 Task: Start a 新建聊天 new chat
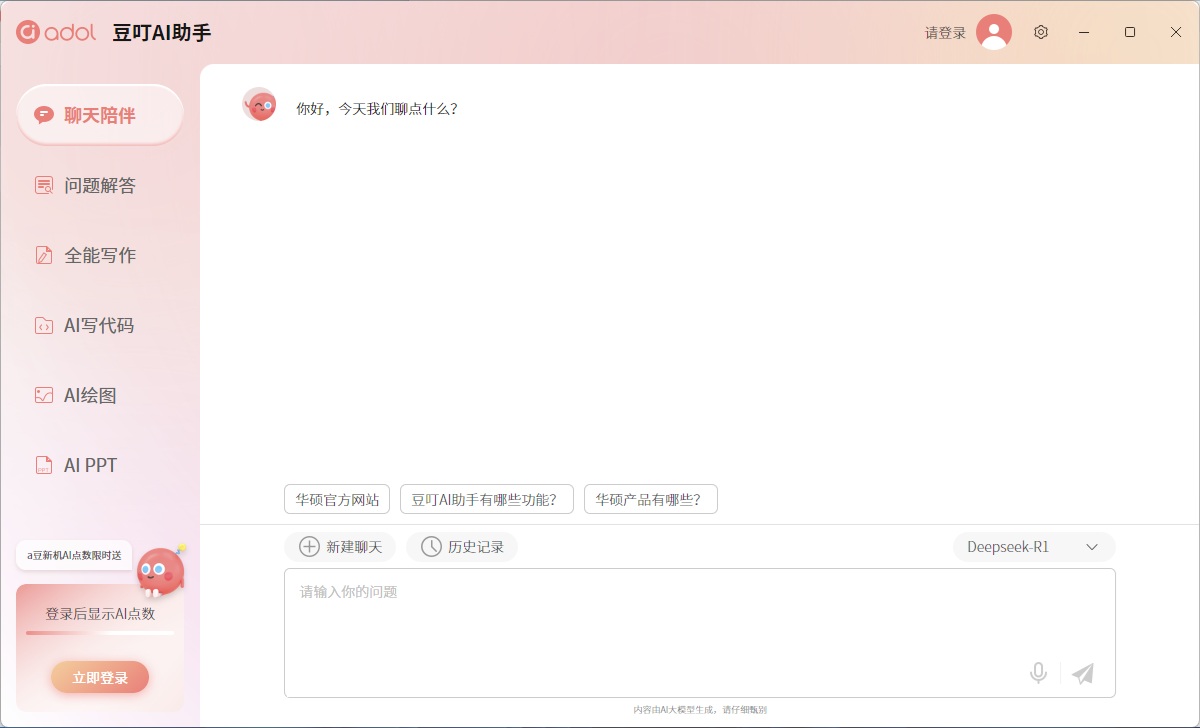340,547
